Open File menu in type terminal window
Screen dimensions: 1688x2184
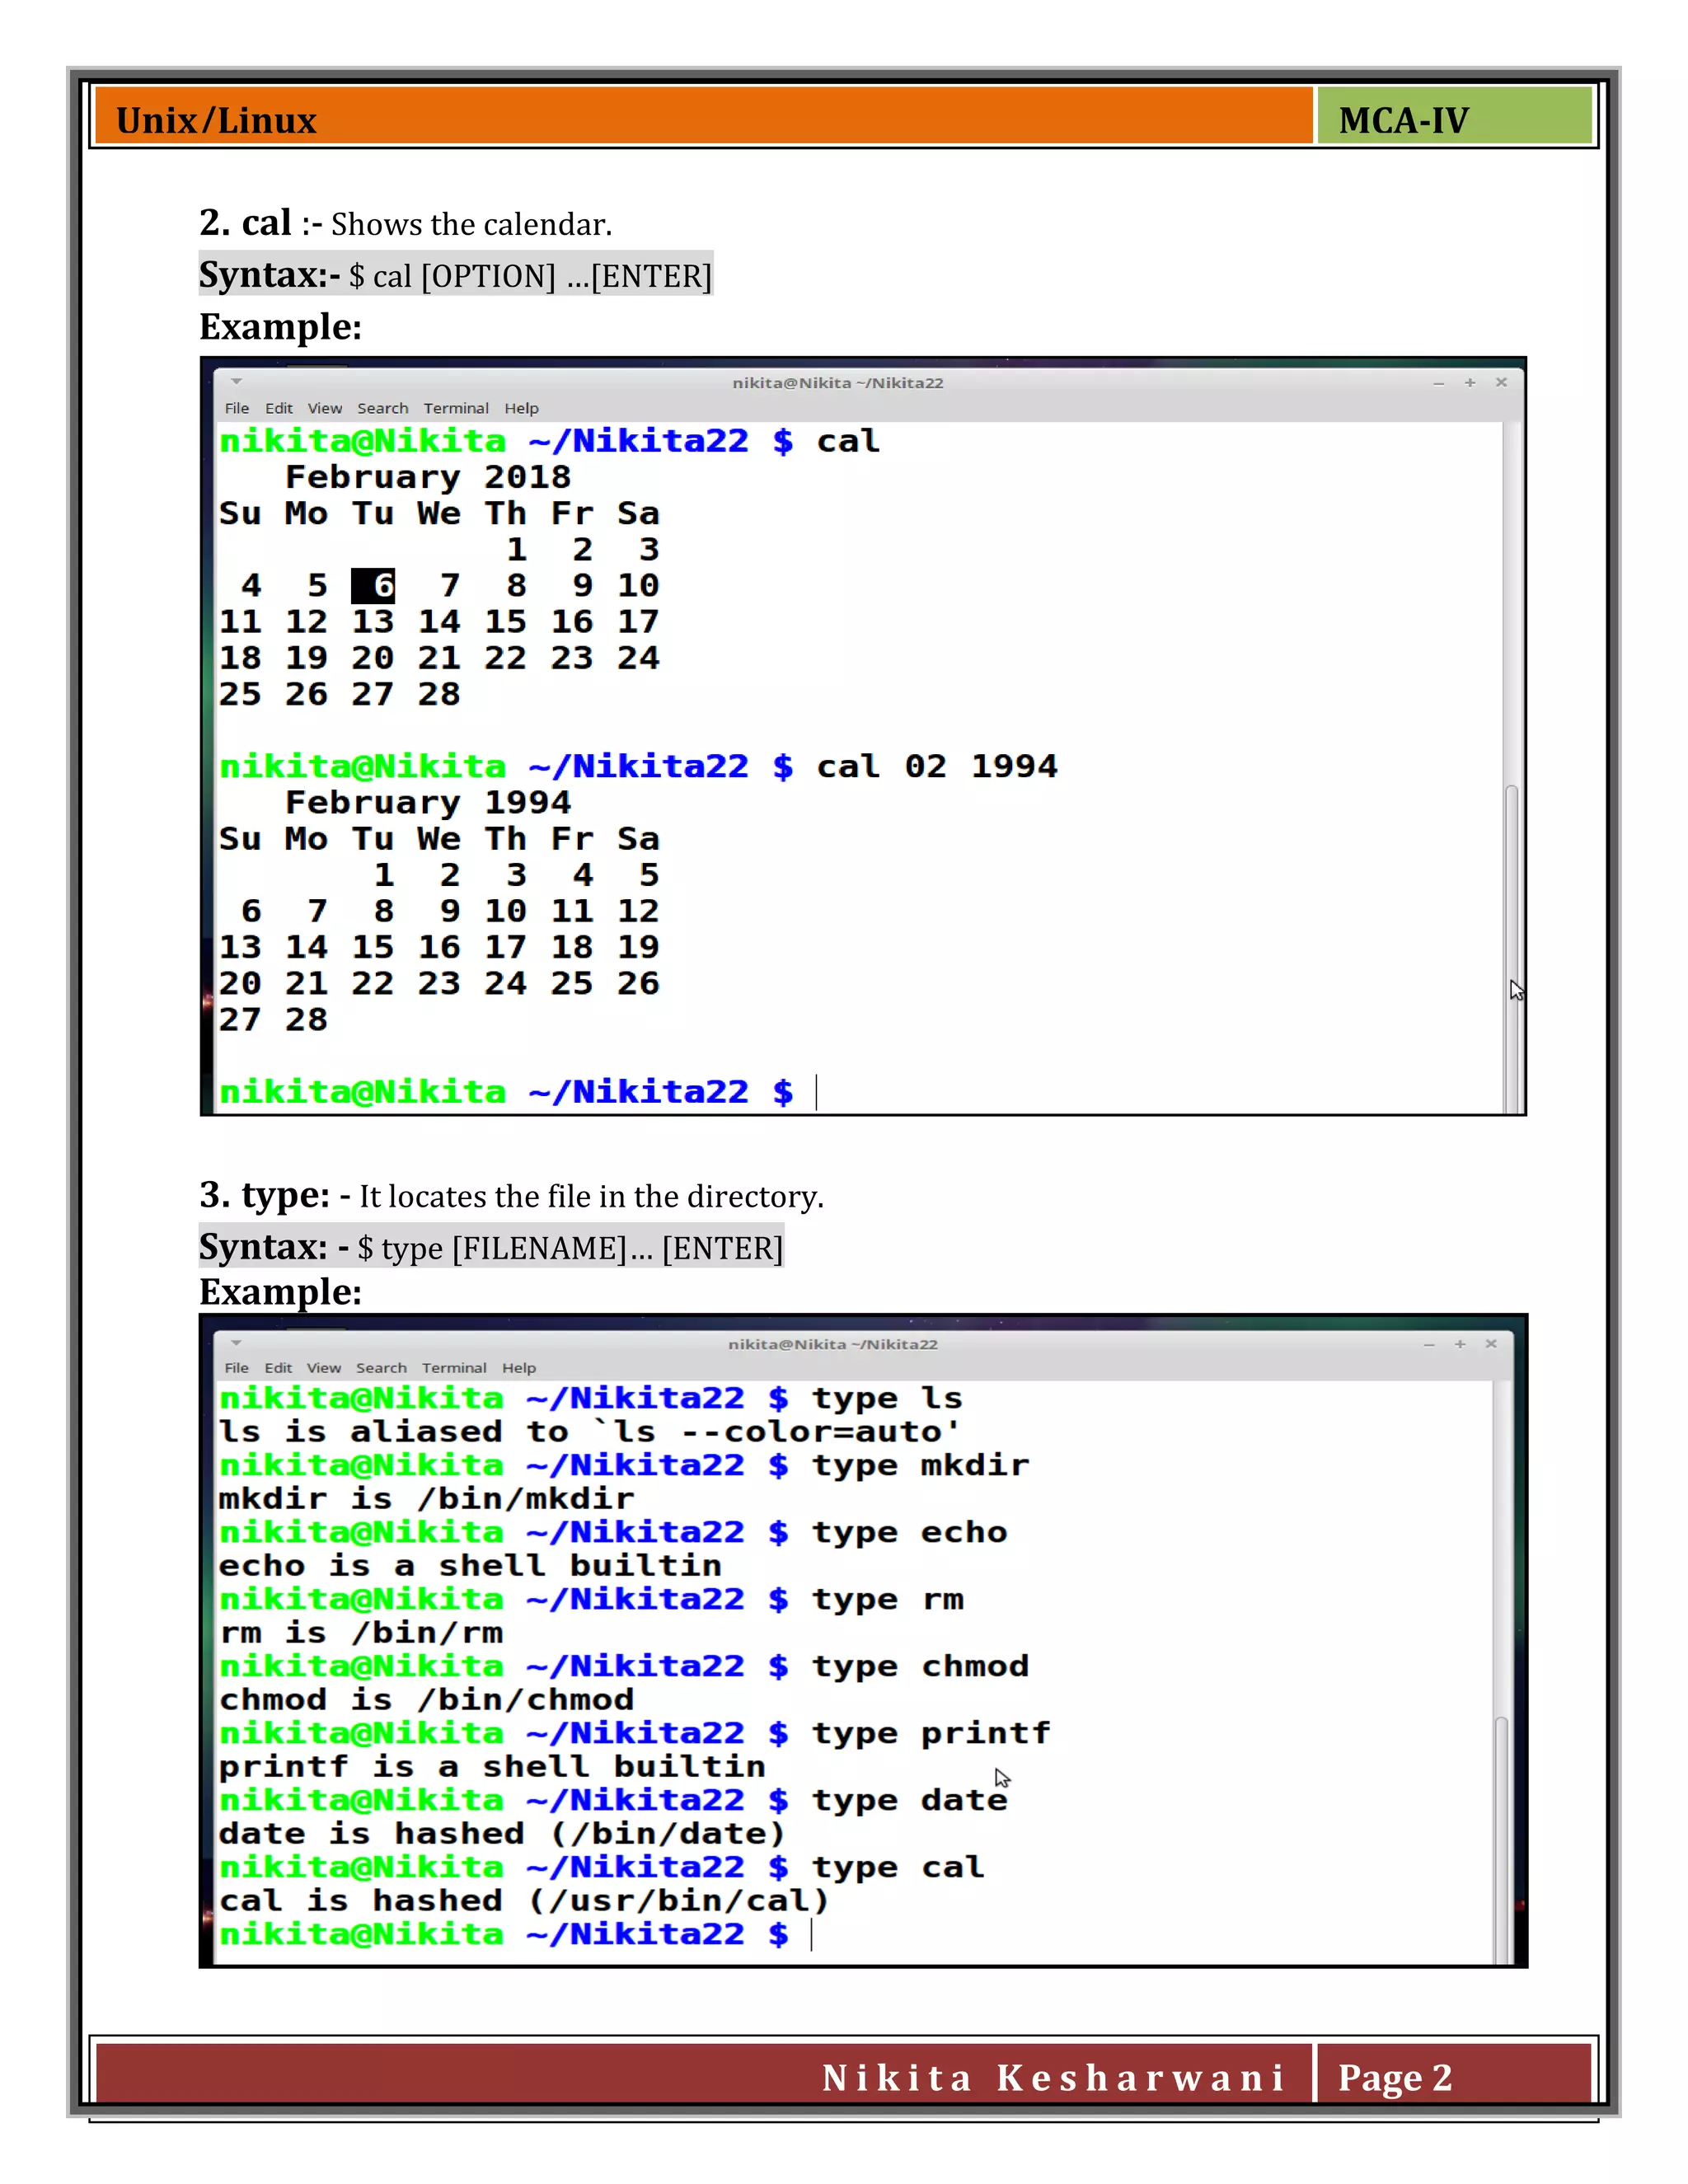(x=237, y=1367)
